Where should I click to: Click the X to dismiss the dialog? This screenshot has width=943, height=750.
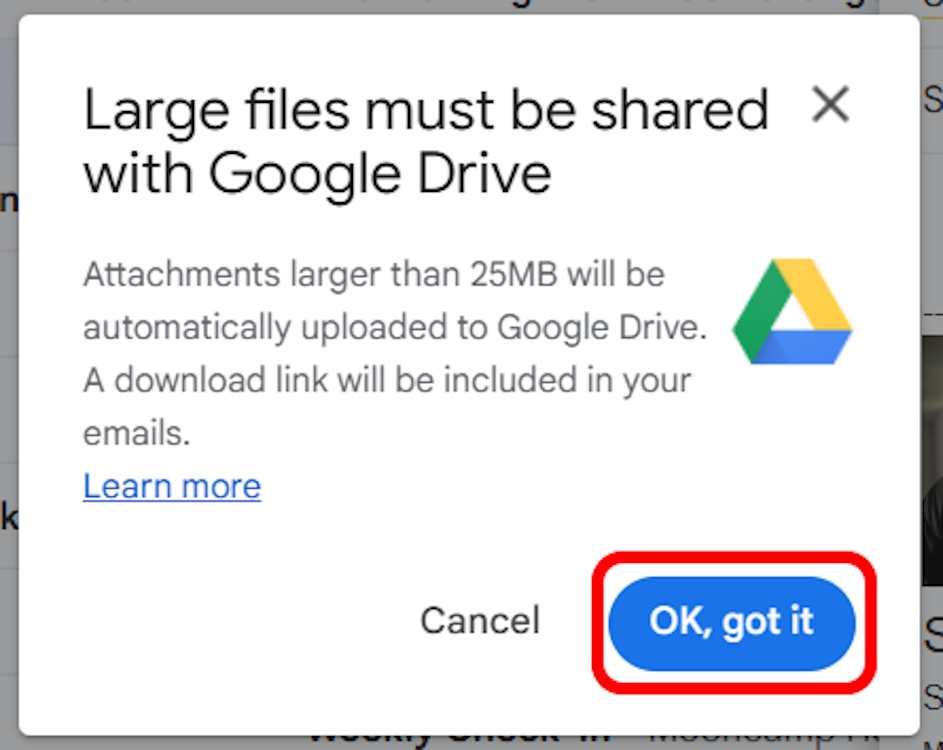tap(830, 104)
